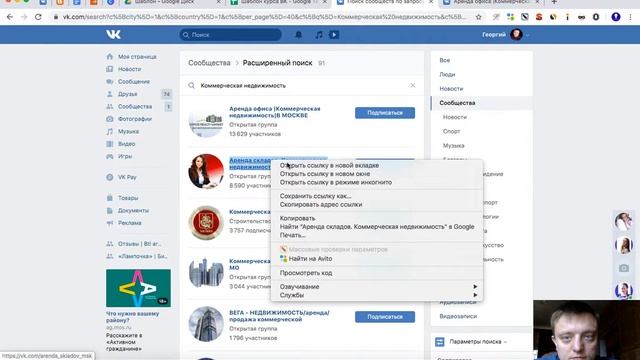The height and width of the screenshot is (360, 640).
Task: Focus the VK header Поиск field
Action: coord(231,35)
